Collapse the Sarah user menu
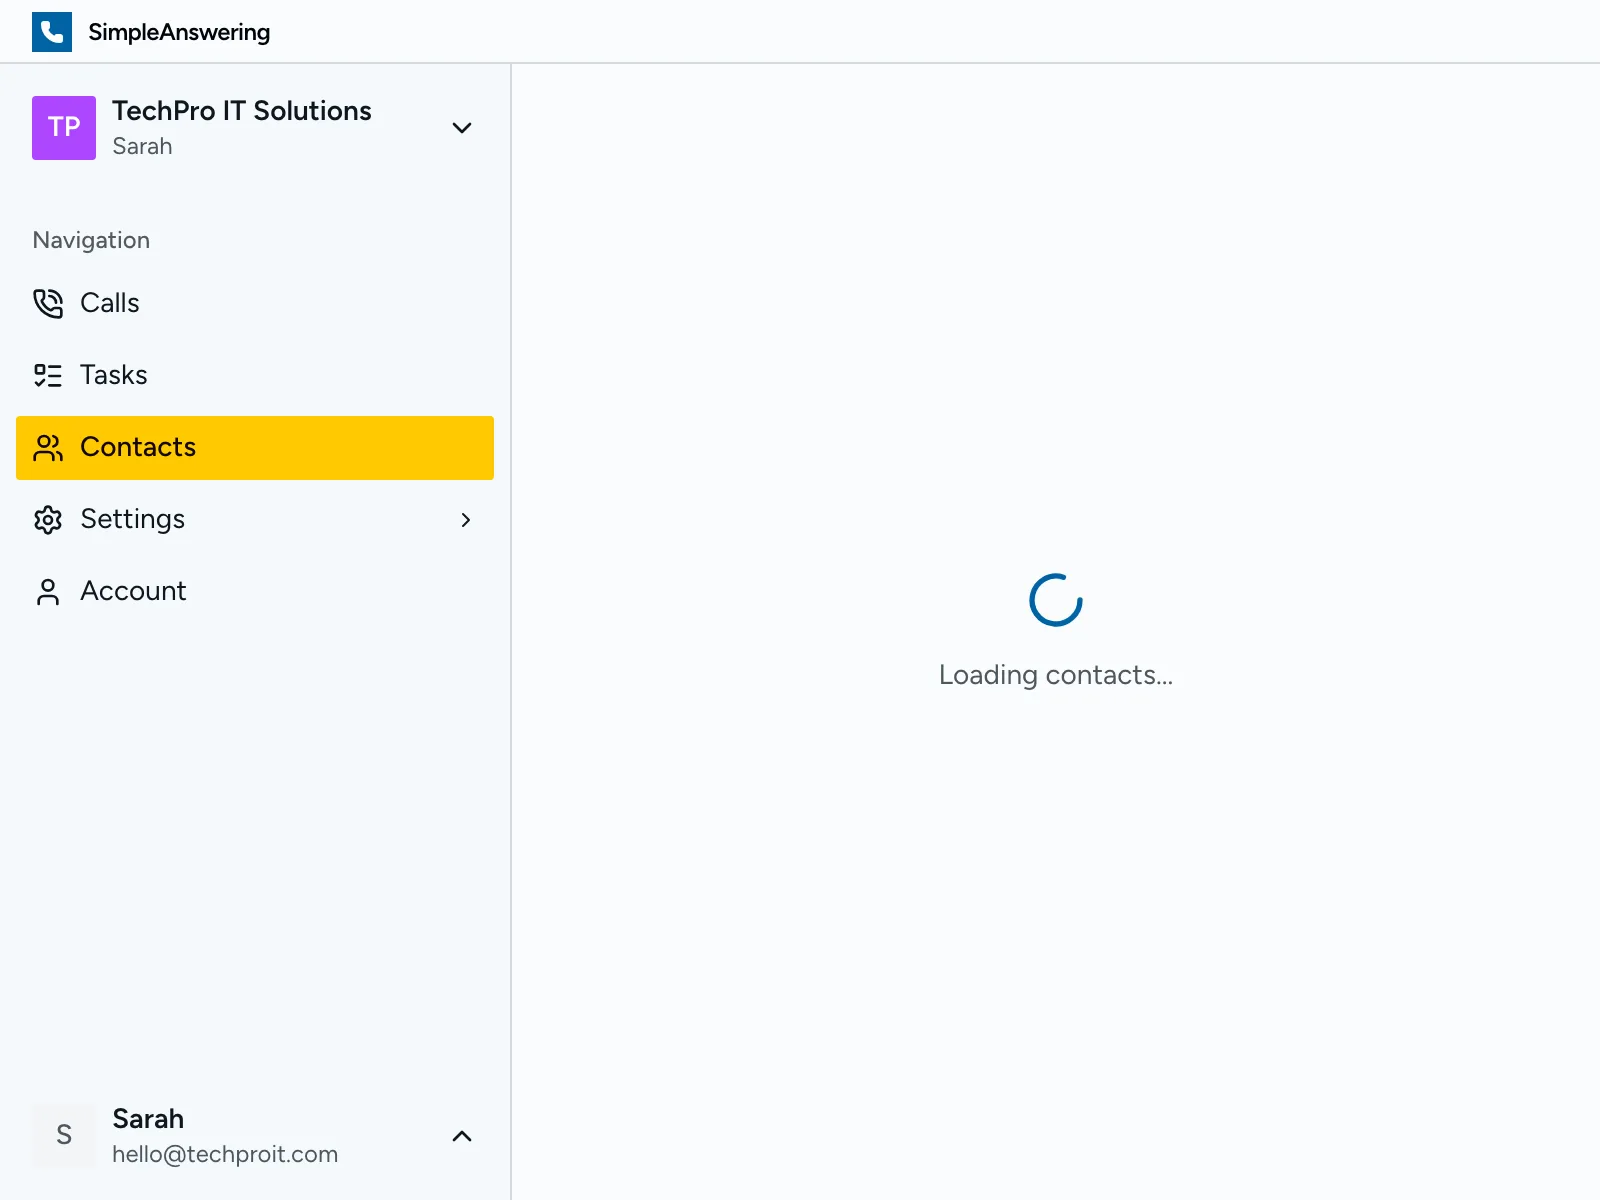This screenshot has width=1600, height=1200. pyautogui.click(x=461, y=1136)
